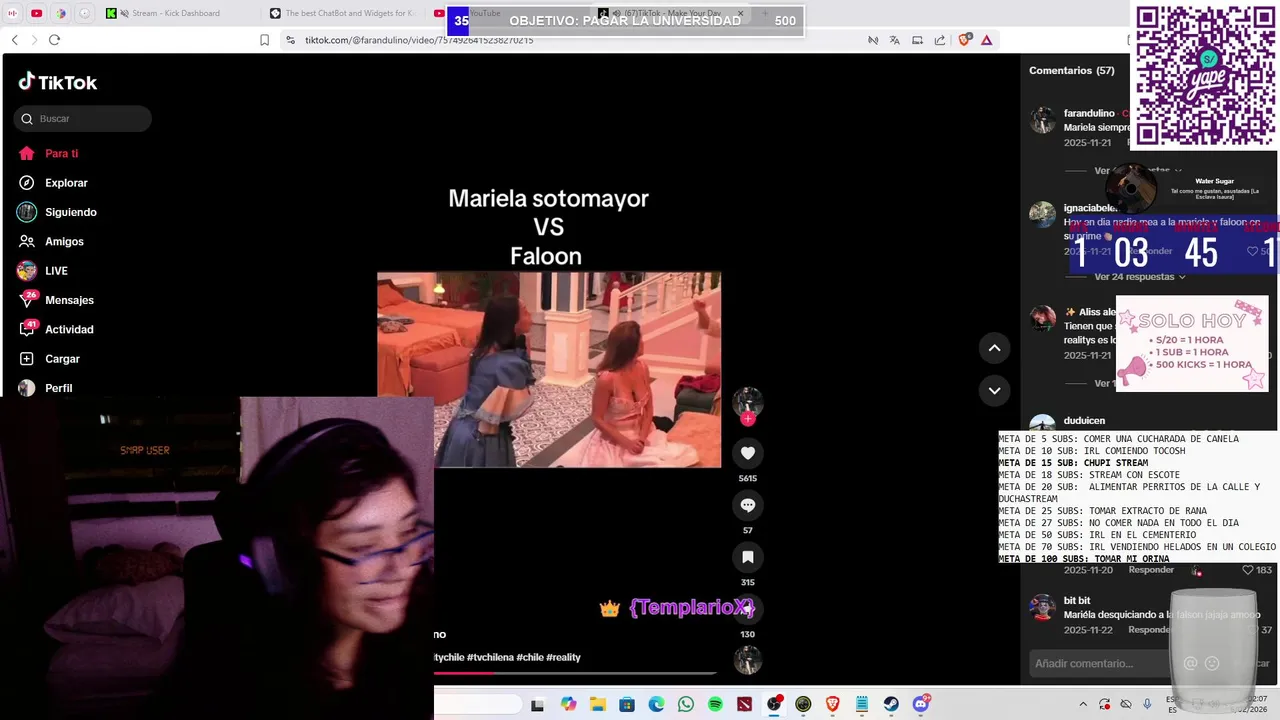Image resolution: width=1280 pixels, height=720 pixels.
Task: Open the sound disc avatar below share count
Action: [747, 660]
